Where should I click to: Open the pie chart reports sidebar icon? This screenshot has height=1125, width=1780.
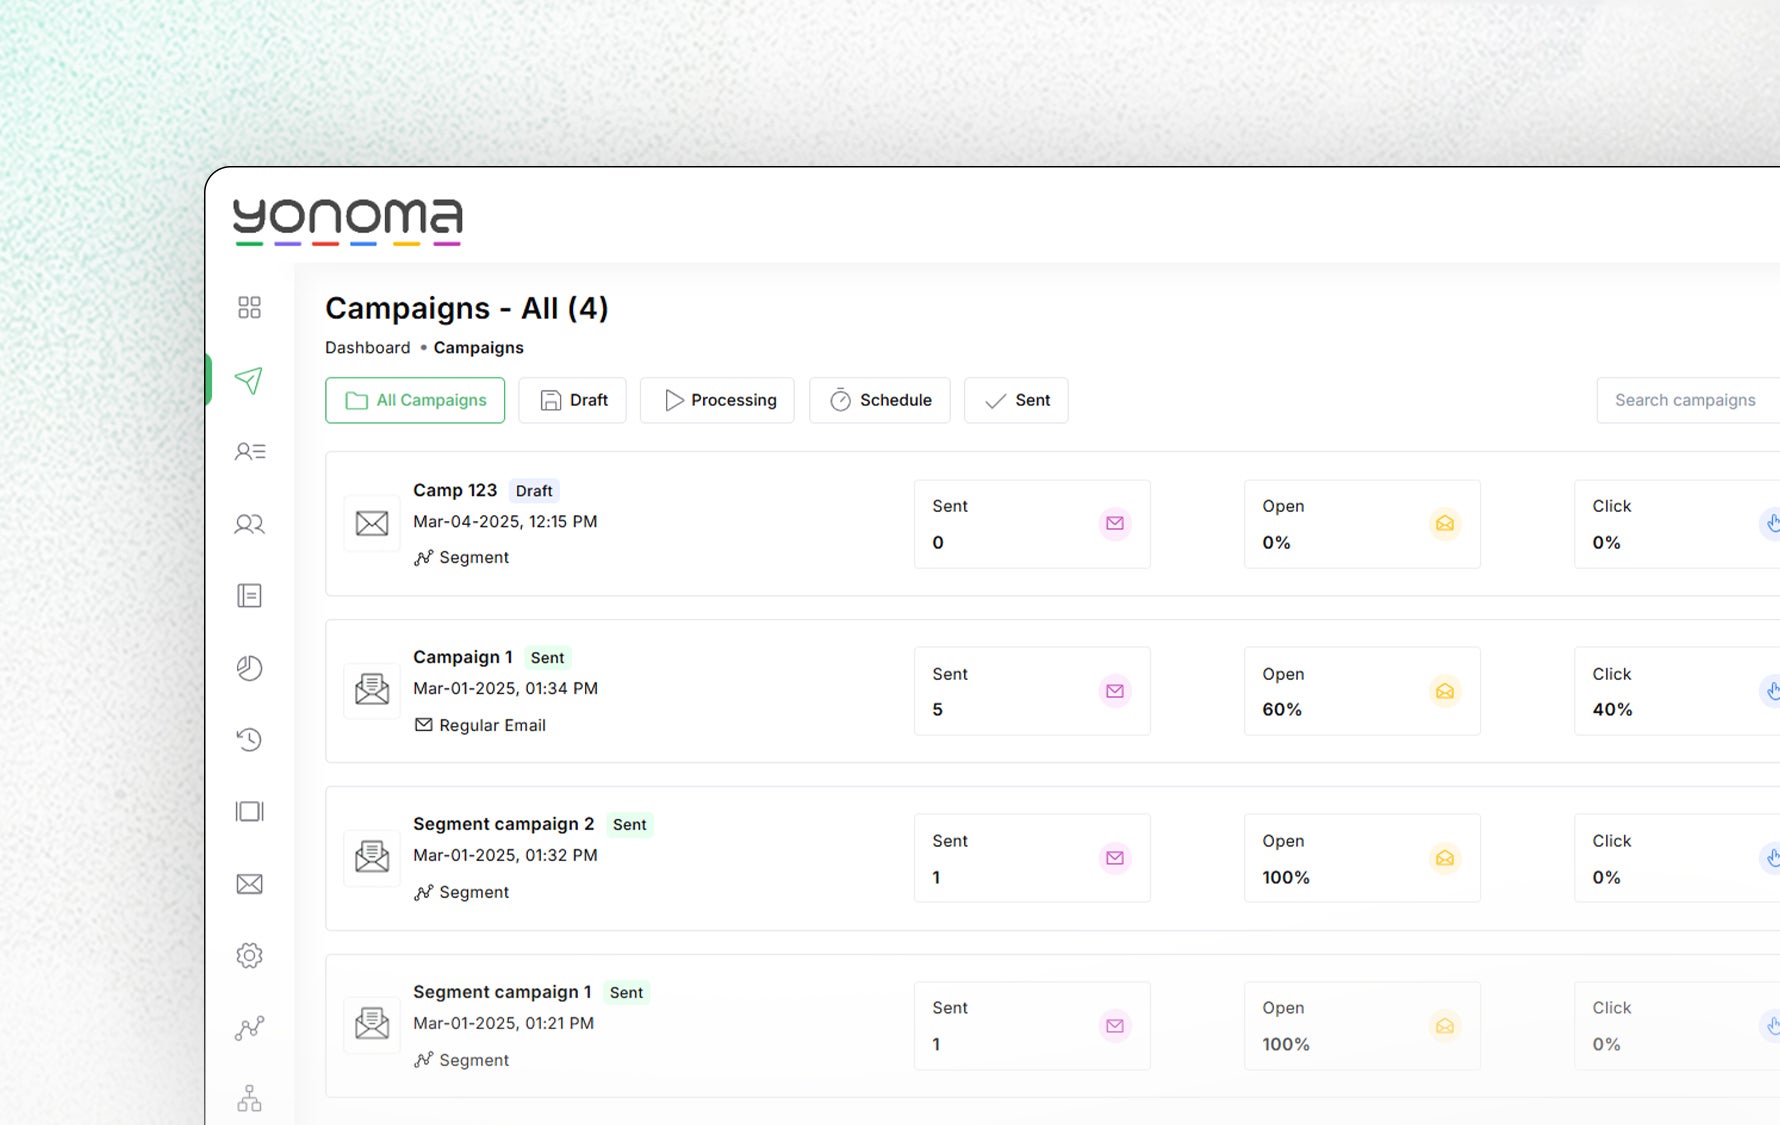[x=249, y=668]
